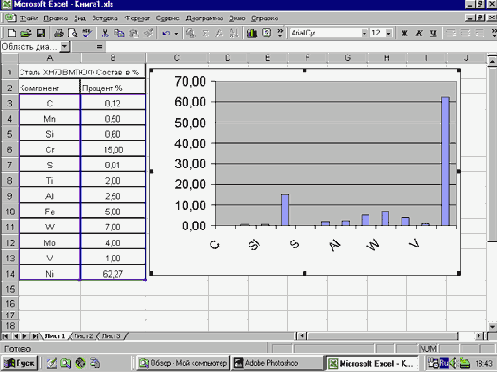Screen dimensions: 497x372
Task: Select cell containing 62,27
Action: 113,274
